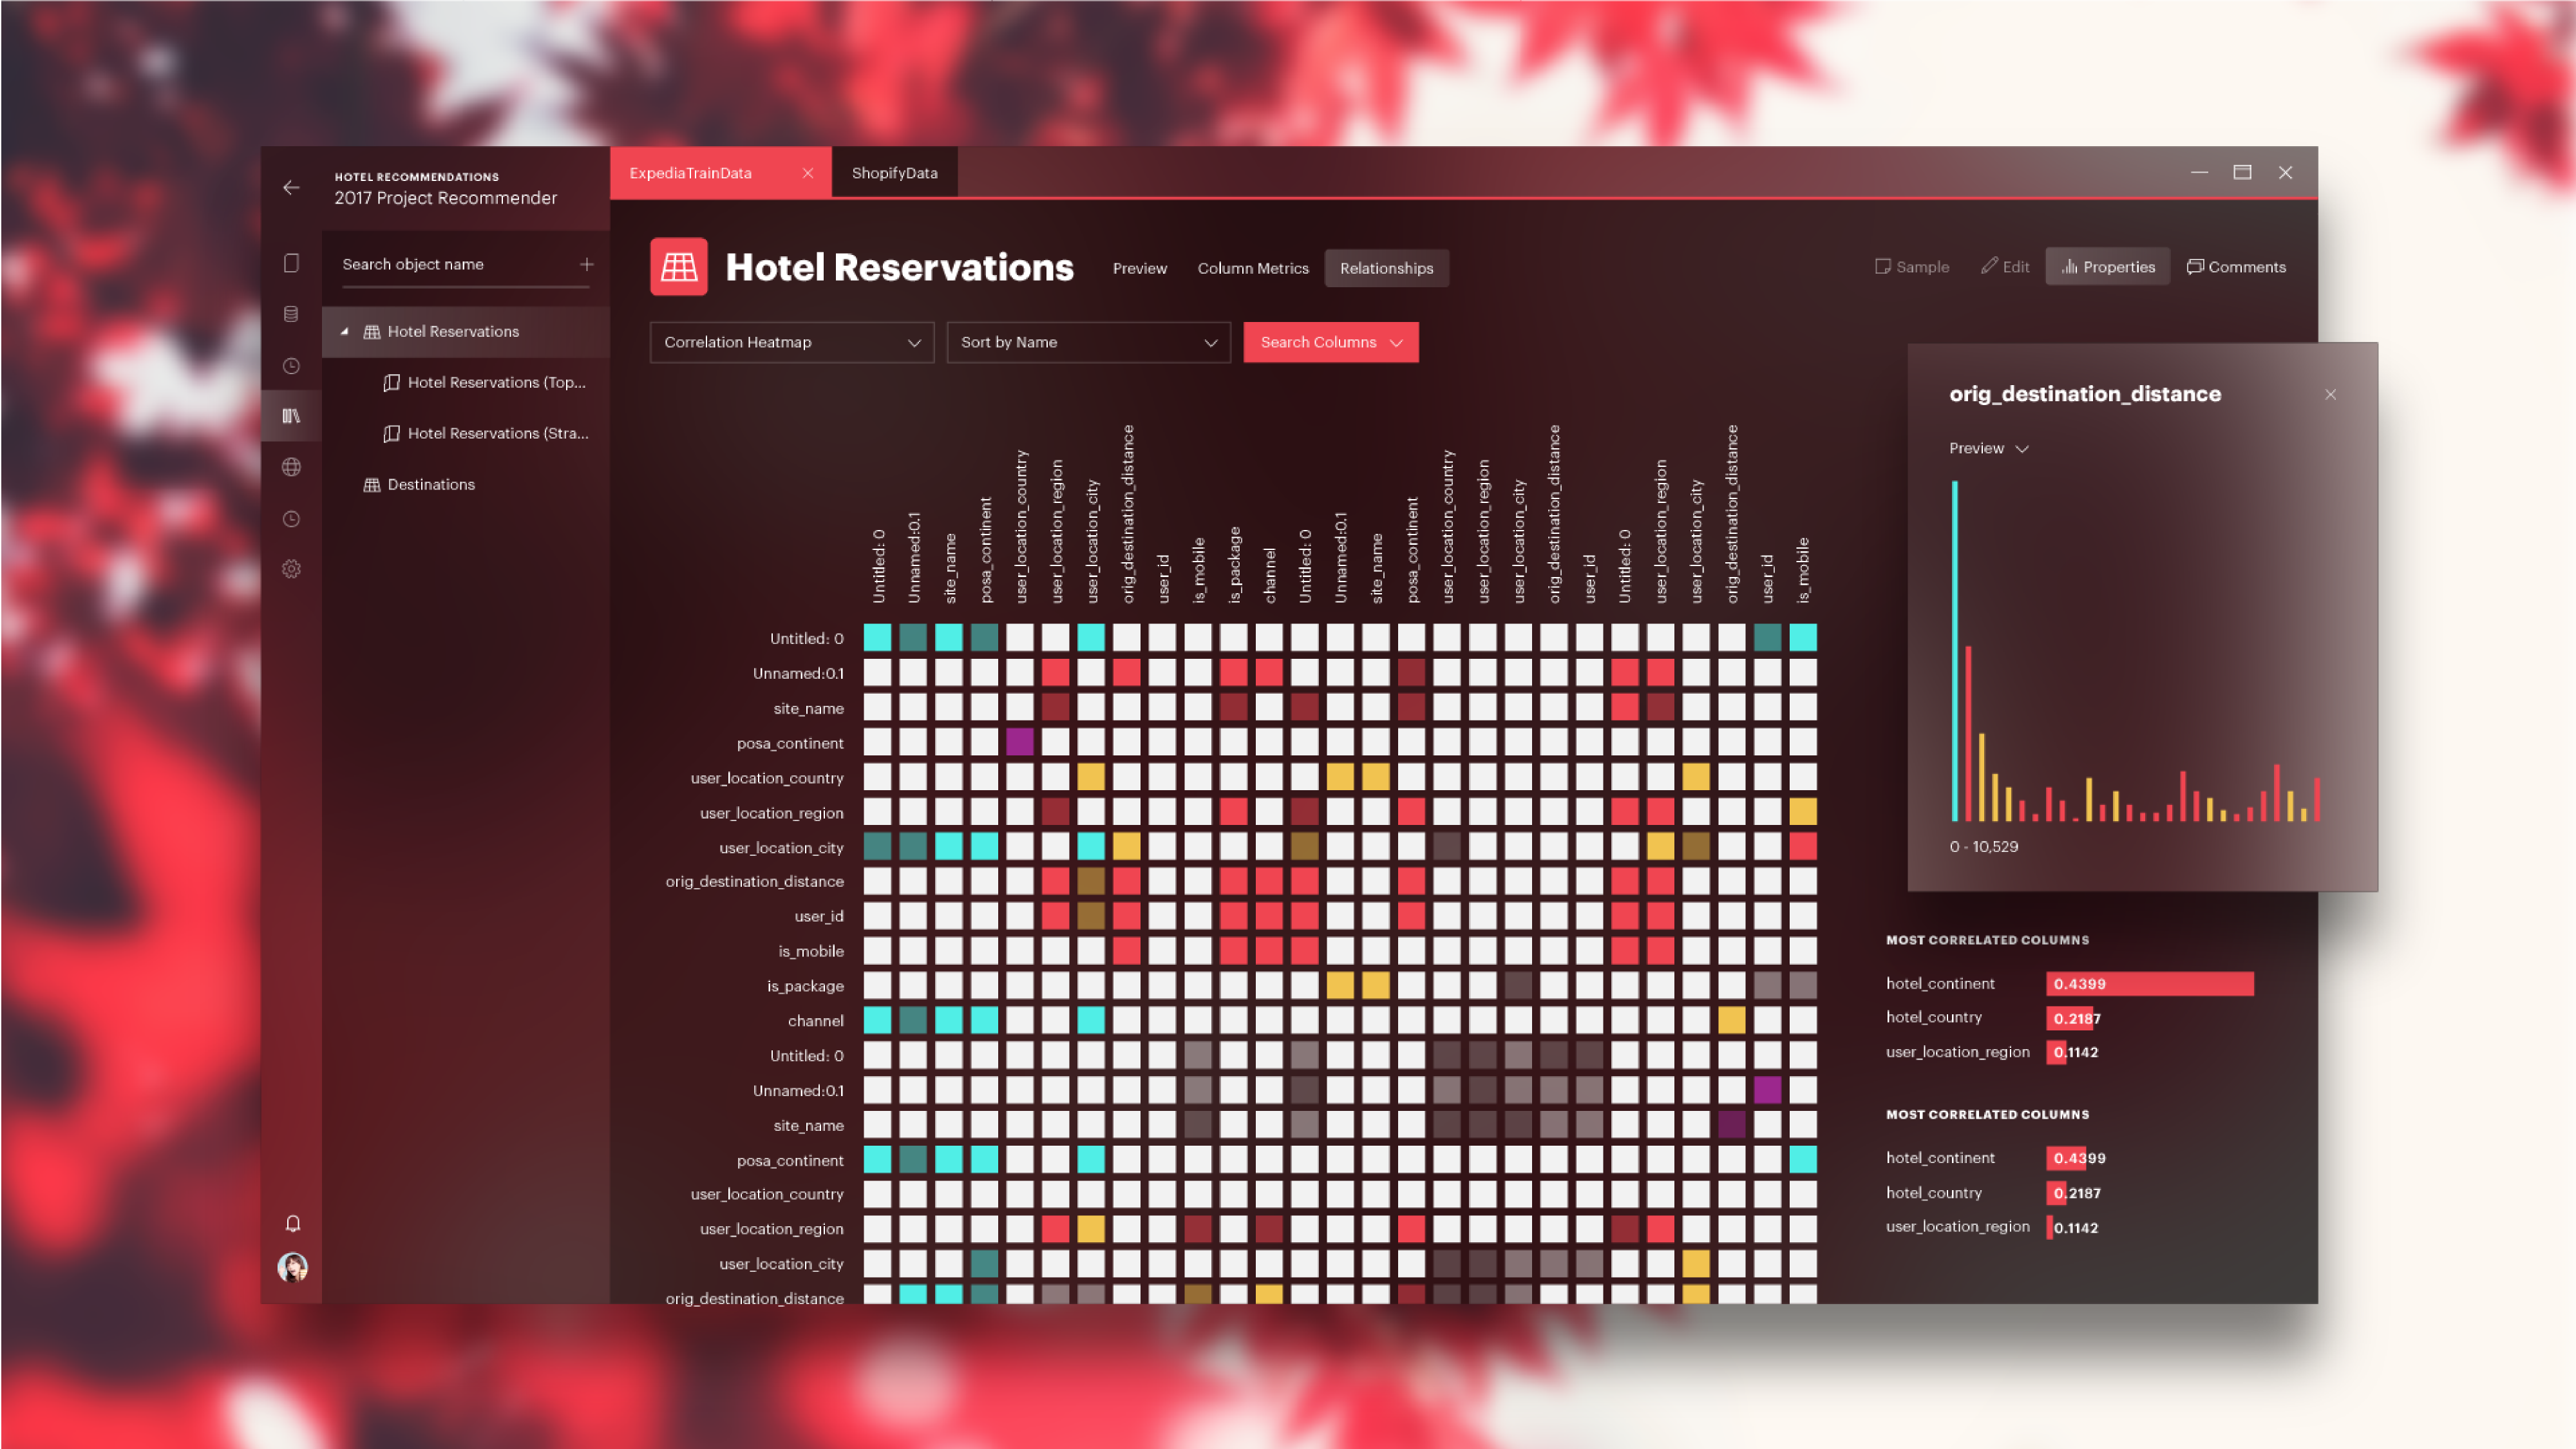Click the Destinations table icon
This screenshot has height=1449, width=2576.
(x=372, y=484)
